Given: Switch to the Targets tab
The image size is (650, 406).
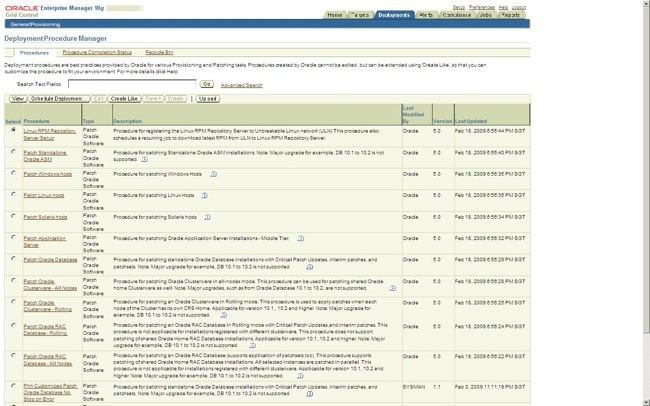Looking at the screenshot, I should (x=360, y=15).
